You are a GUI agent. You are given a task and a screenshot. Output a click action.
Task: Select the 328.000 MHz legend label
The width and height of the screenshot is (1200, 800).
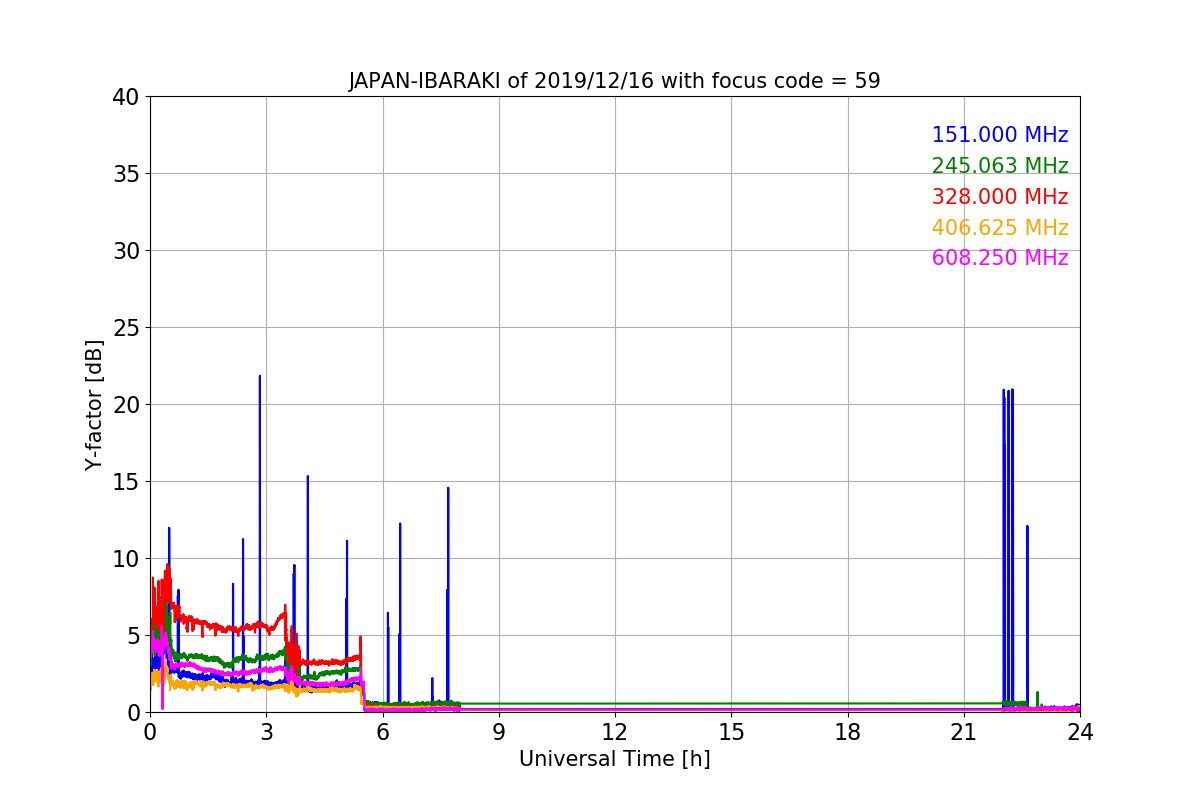999,197
